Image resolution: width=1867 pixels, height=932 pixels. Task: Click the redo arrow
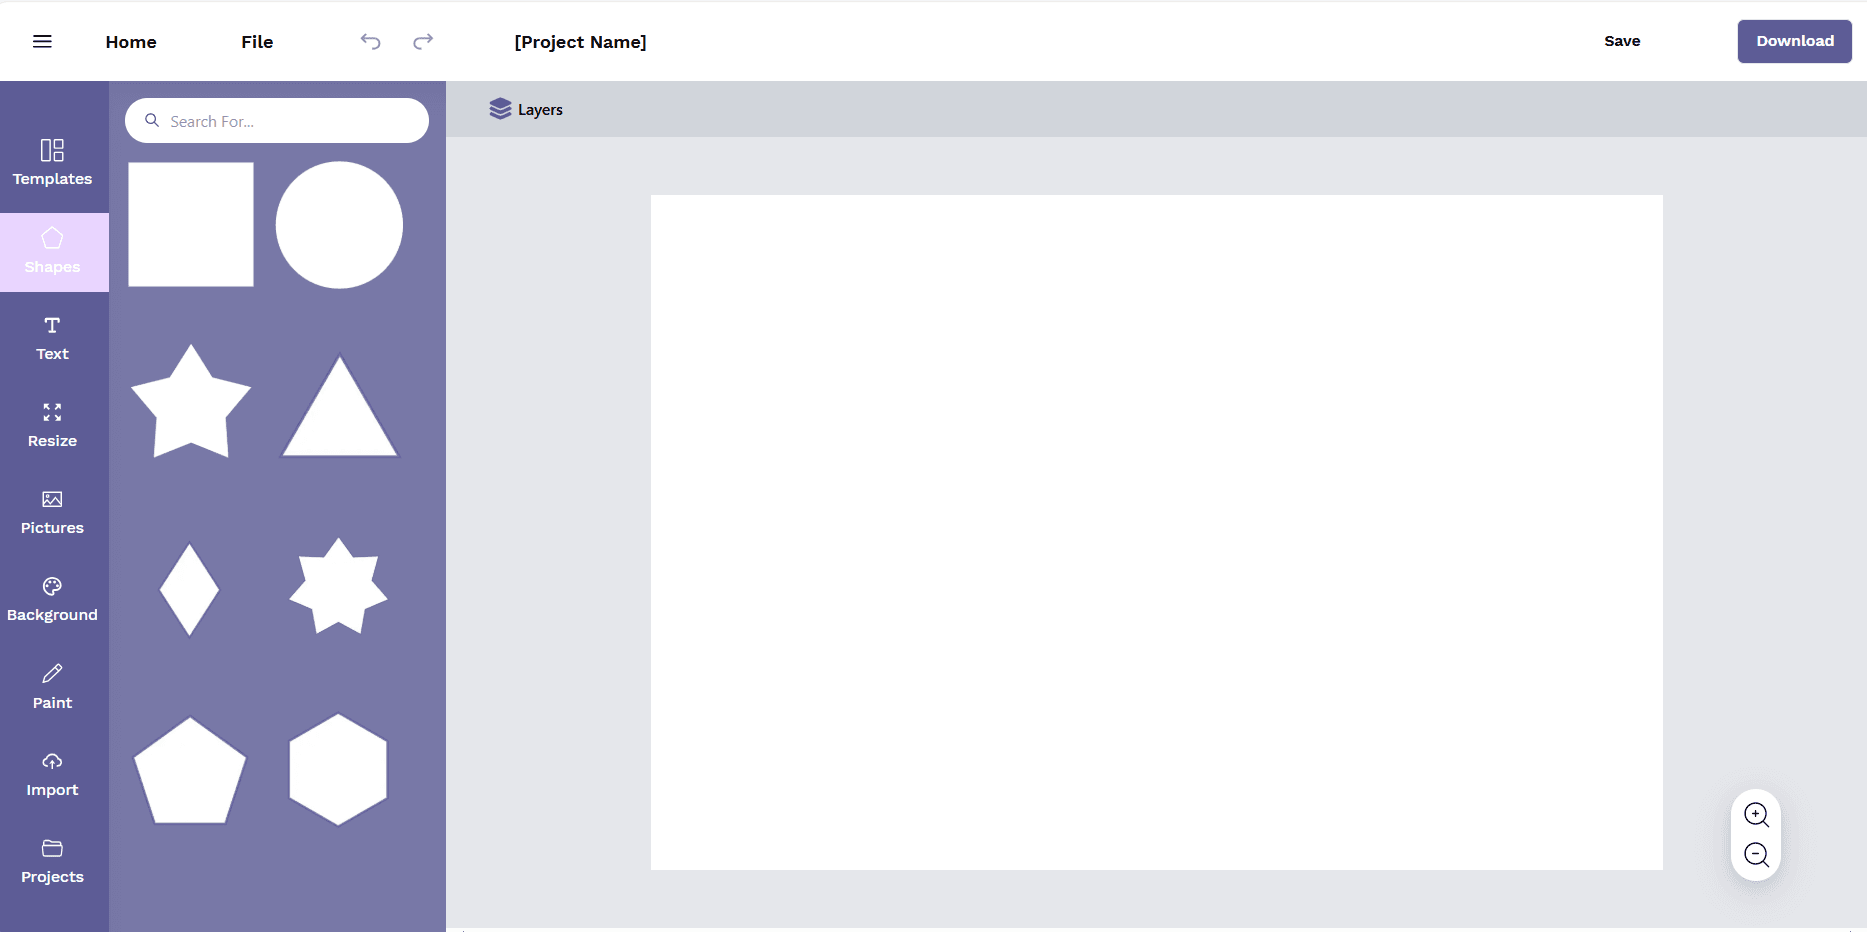[x=423, y=41]
